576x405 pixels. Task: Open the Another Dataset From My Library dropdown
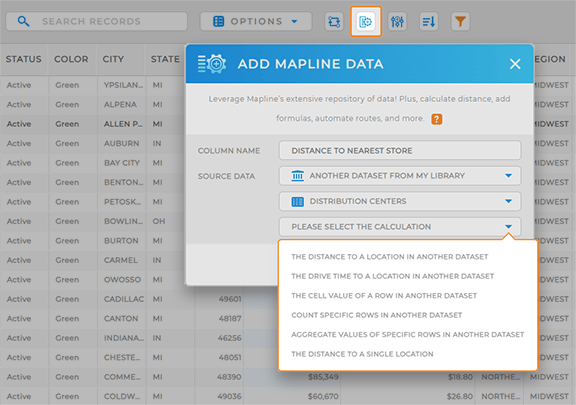(x=400, y=176)
